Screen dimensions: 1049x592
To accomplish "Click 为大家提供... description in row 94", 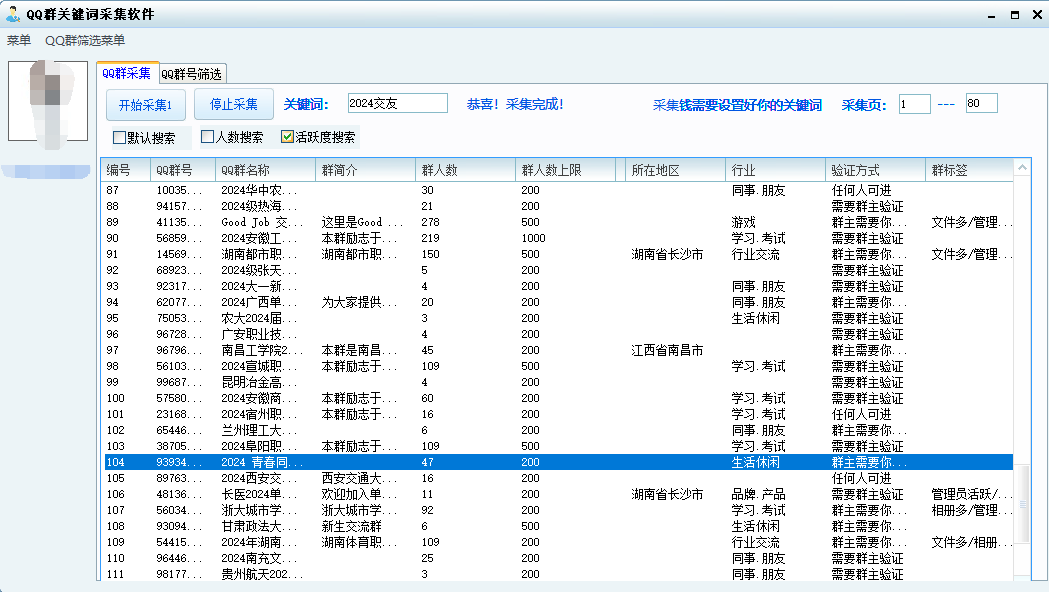I will pyautogui.click(x=359, y=302).
